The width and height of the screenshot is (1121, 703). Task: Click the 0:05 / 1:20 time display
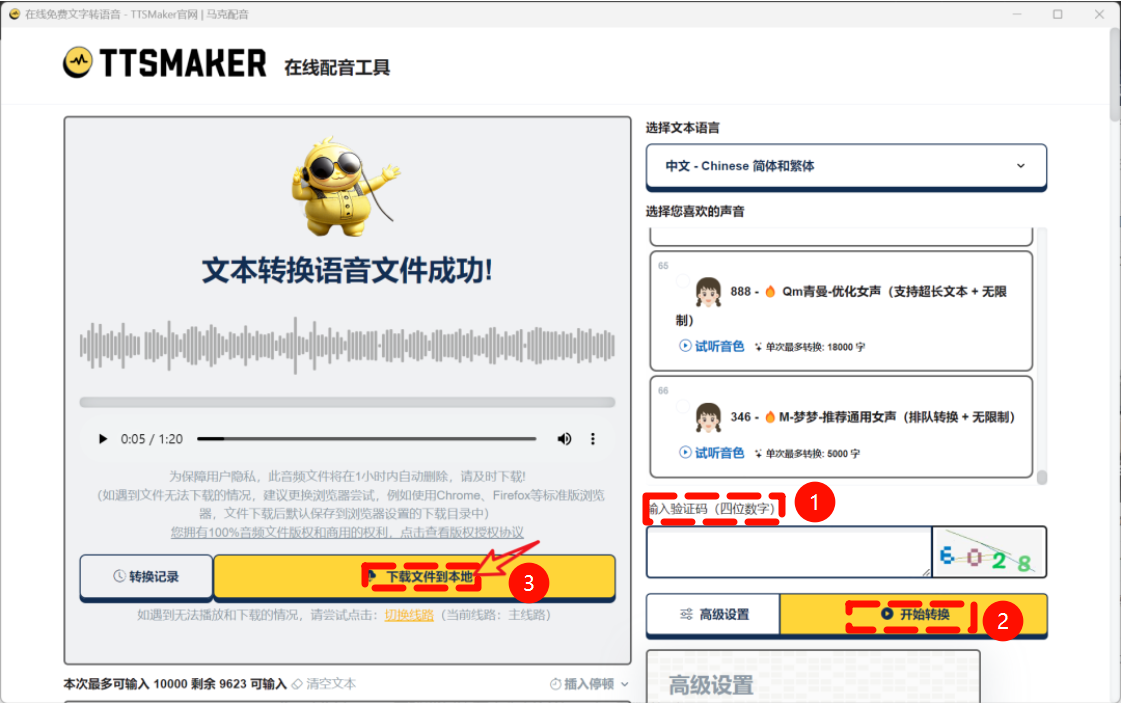[152, 438]
